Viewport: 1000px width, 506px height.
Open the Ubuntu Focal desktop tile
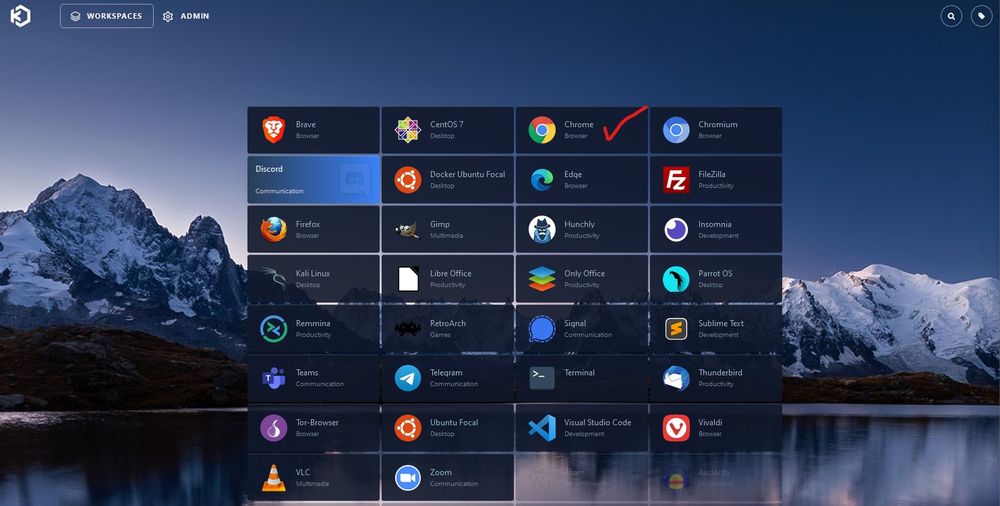[447, 428]
